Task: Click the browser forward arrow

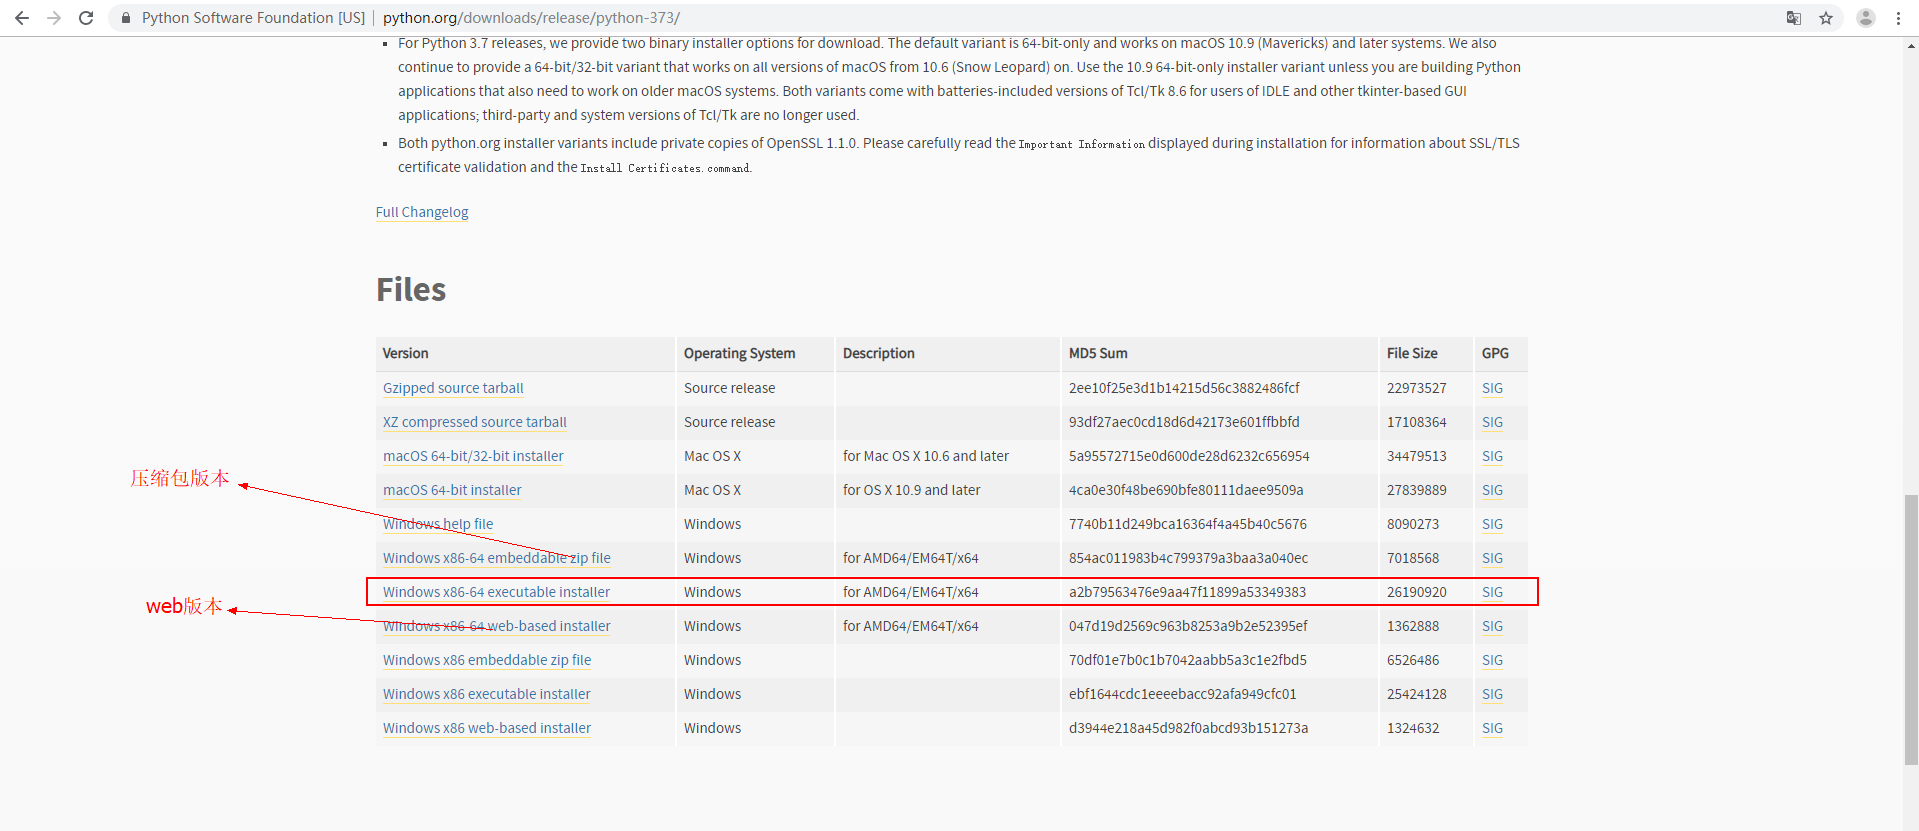Action: pyautogui.click(x=54, y=18)
